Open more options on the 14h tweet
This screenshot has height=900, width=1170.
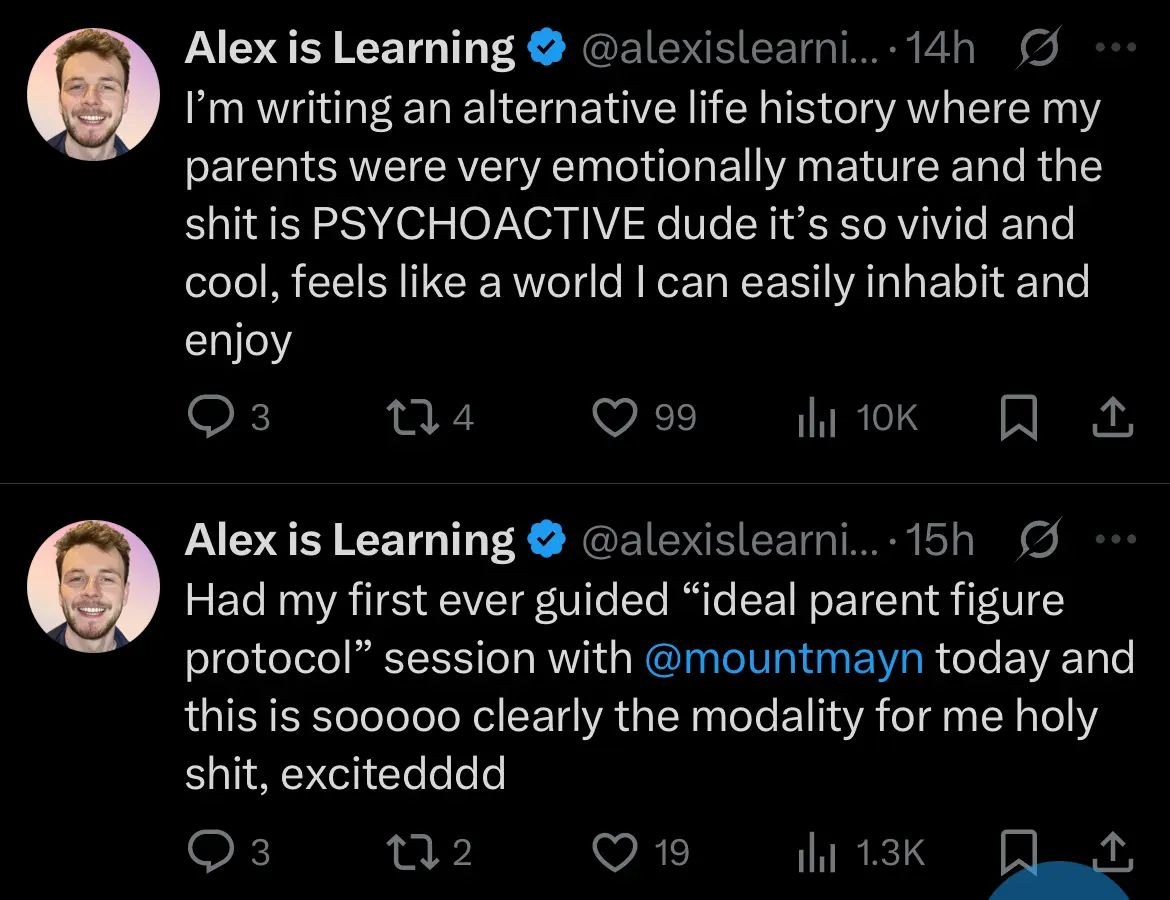[1116, 49]
